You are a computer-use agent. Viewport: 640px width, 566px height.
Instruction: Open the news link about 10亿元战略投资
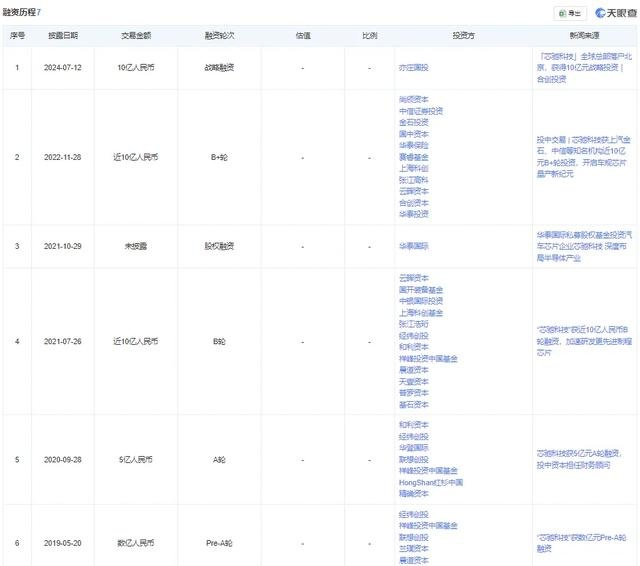coord(584,68)
